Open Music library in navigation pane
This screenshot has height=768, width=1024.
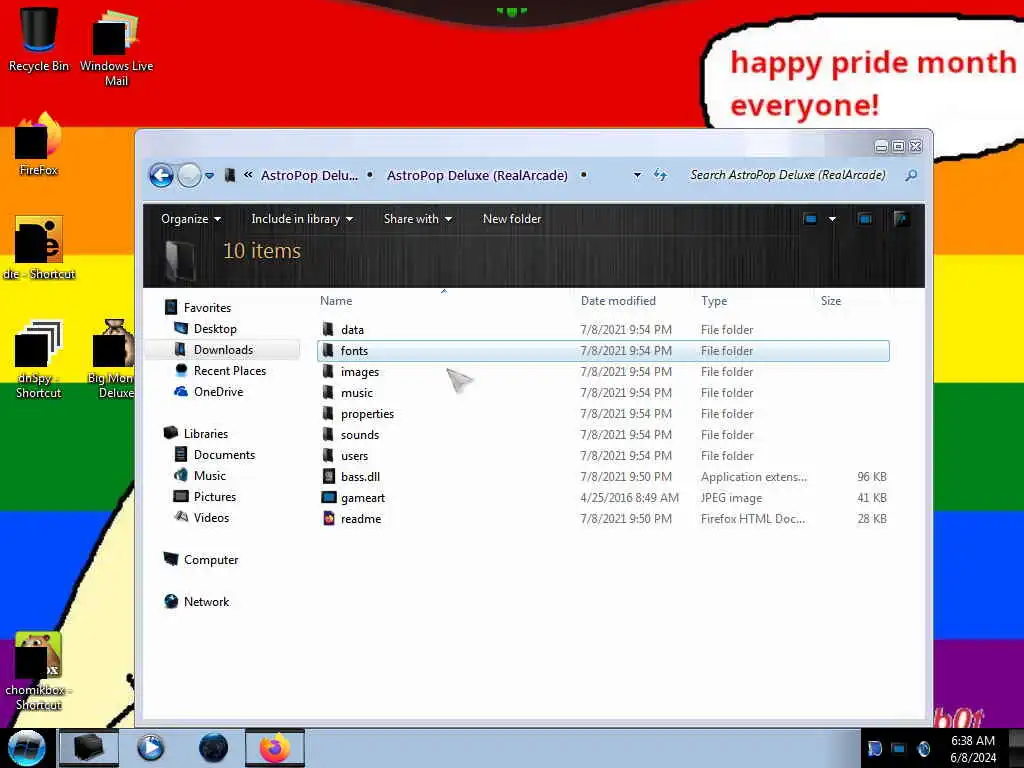click(x=210, y=475)
